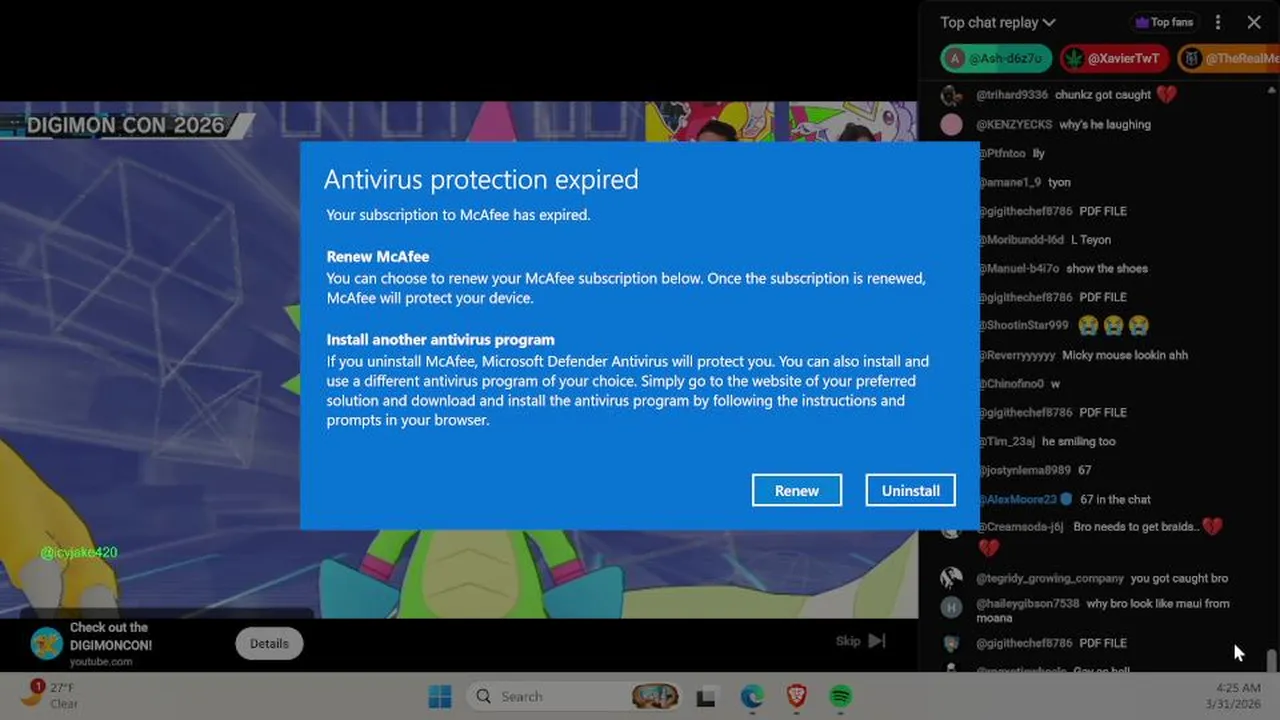Screen dimensions: 1280x720
Task: Click the @tegridy_growing_company avatar
Action: pos(952,578)
